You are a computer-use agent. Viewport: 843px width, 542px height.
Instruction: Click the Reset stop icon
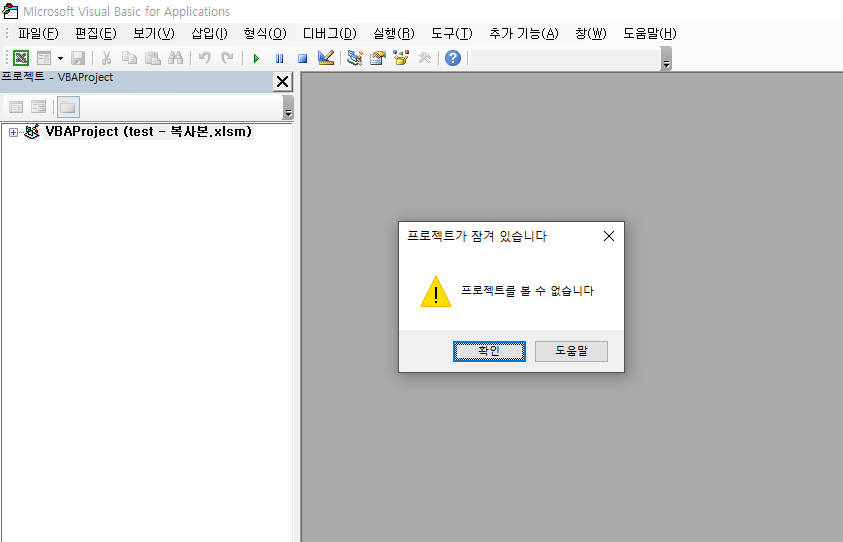pyautogui.click(x=302, y=58)
